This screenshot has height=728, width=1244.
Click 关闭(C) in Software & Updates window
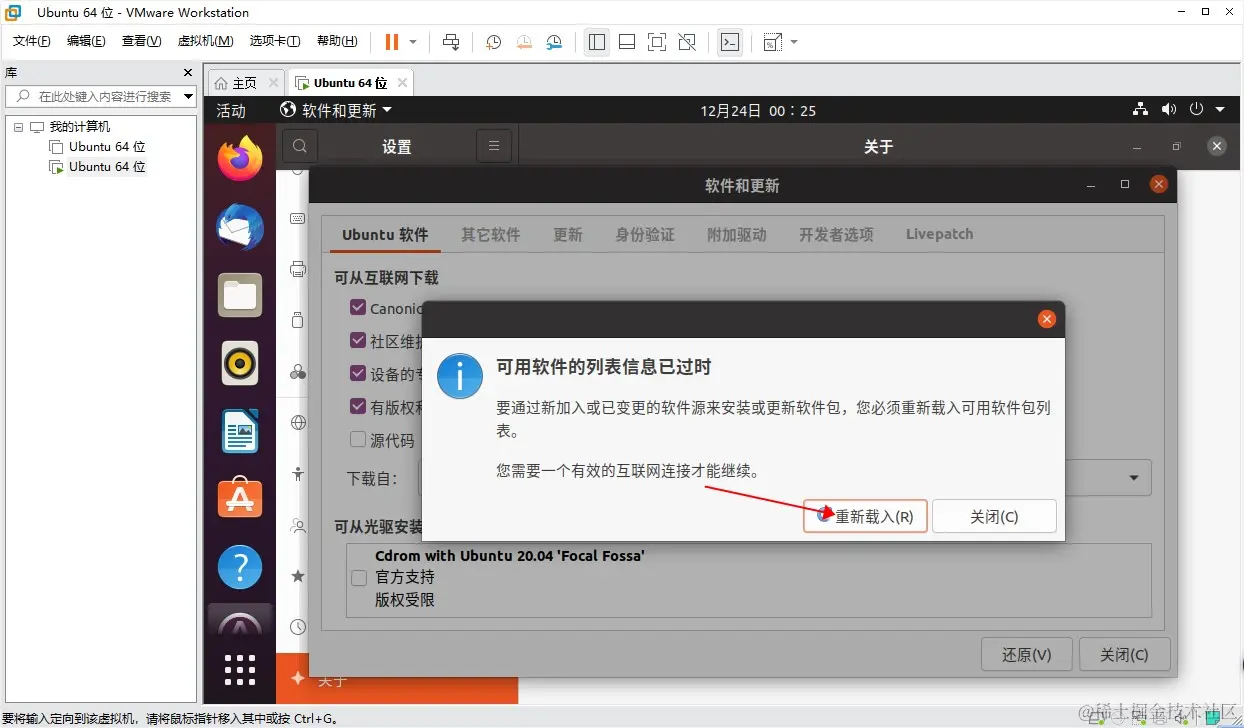click(x=1124, y=655)
